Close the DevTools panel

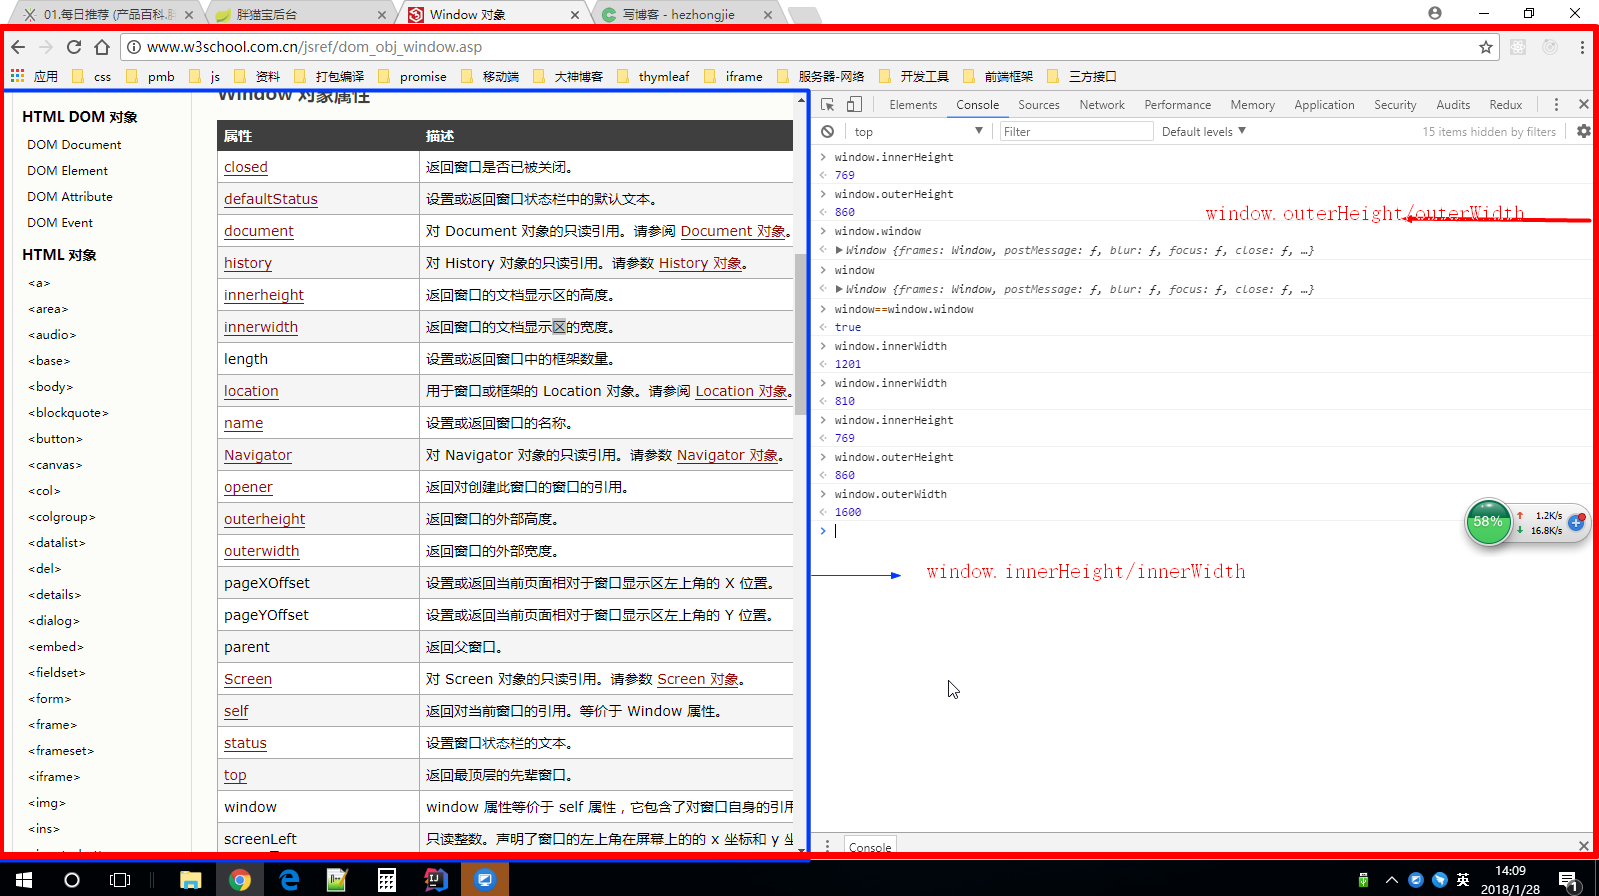pyautogui.click(x=1584, y=104)
